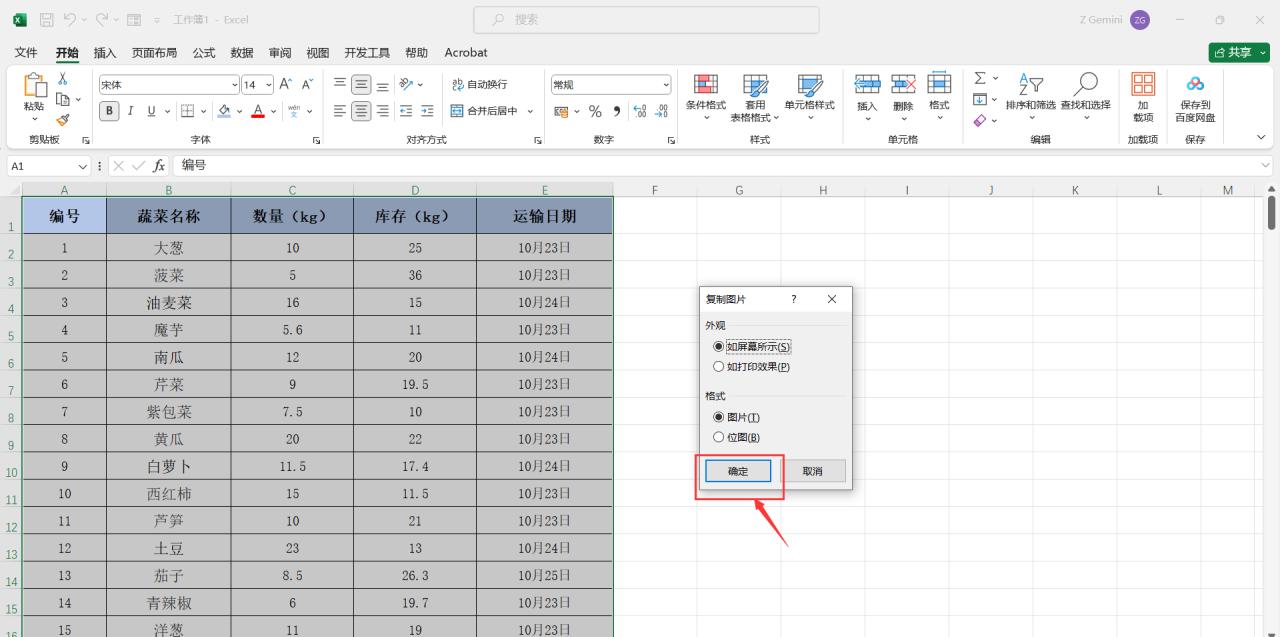Decrease decimal places
This screenshot has height=637, width=1280.
click(661, 111)
